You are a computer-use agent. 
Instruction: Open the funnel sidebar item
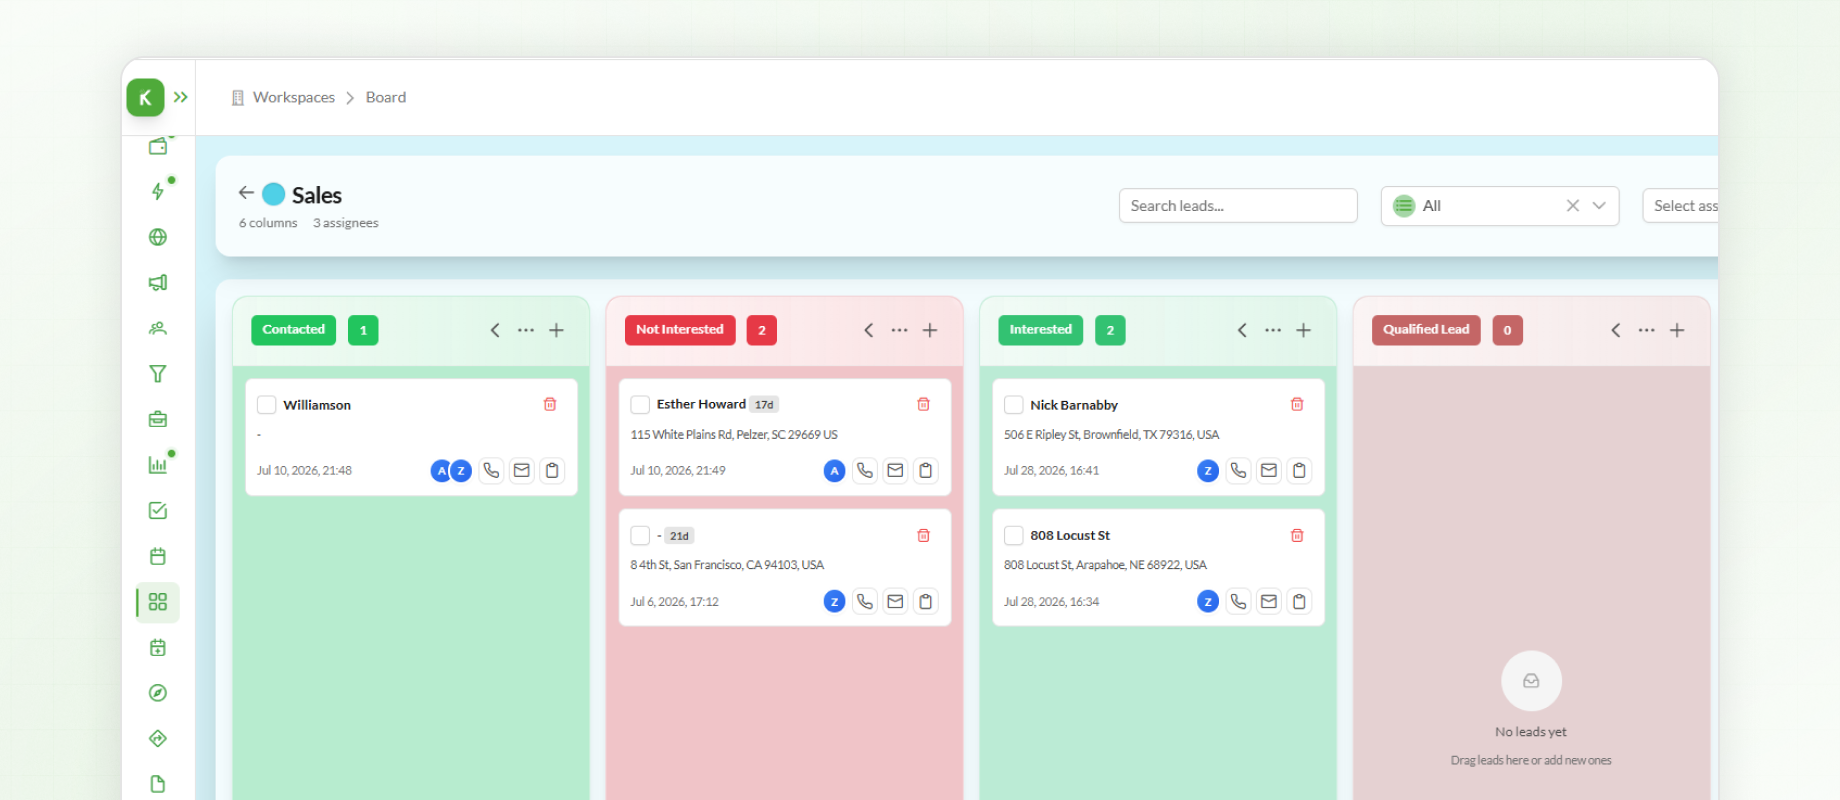click(158, 374)
